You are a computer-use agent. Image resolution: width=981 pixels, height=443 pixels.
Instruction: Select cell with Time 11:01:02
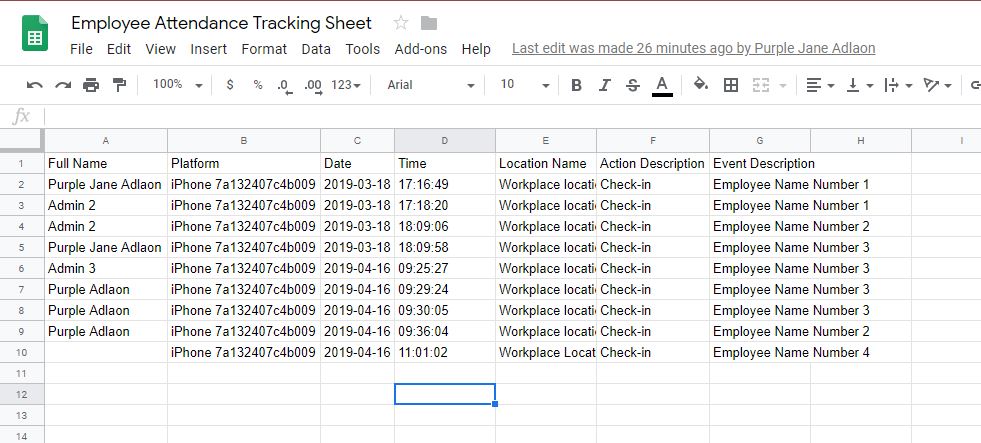pyautogui.click(x=445, y=352)
